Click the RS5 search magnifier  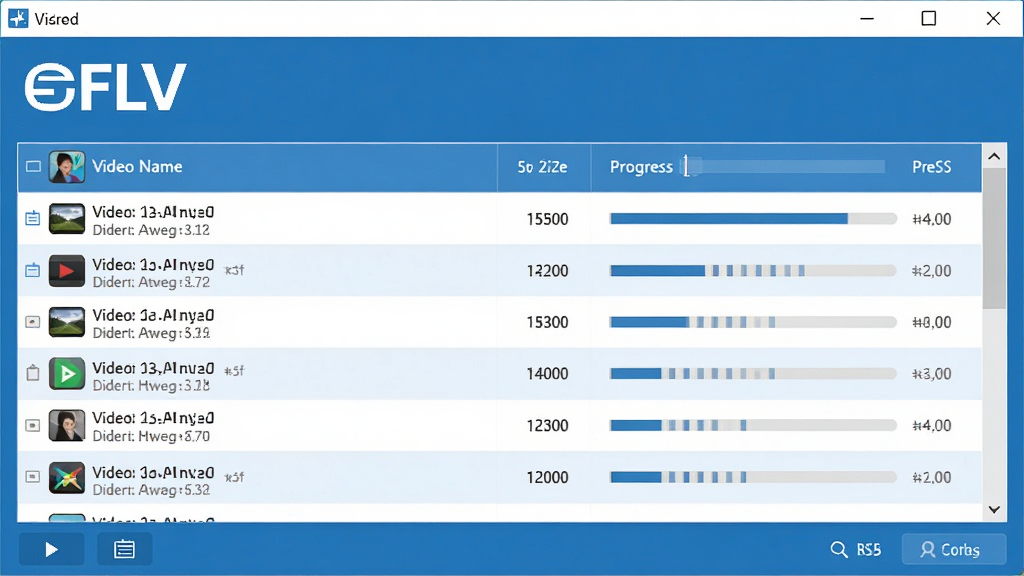tap(839, 550)
